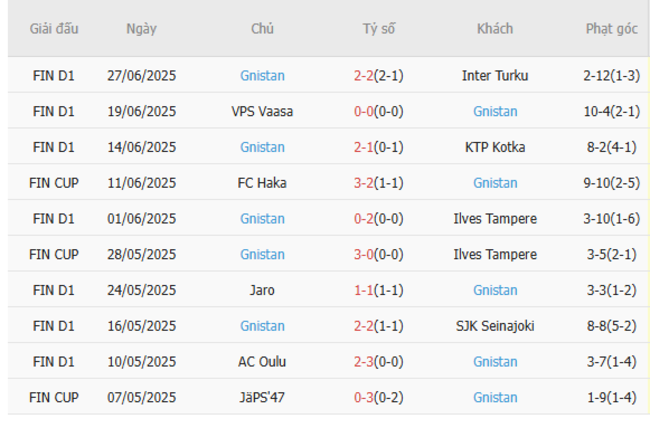Select the AC Oulu team name
Image resolution: width=650 pixels, height=428 pixels.
coord(262,362)
